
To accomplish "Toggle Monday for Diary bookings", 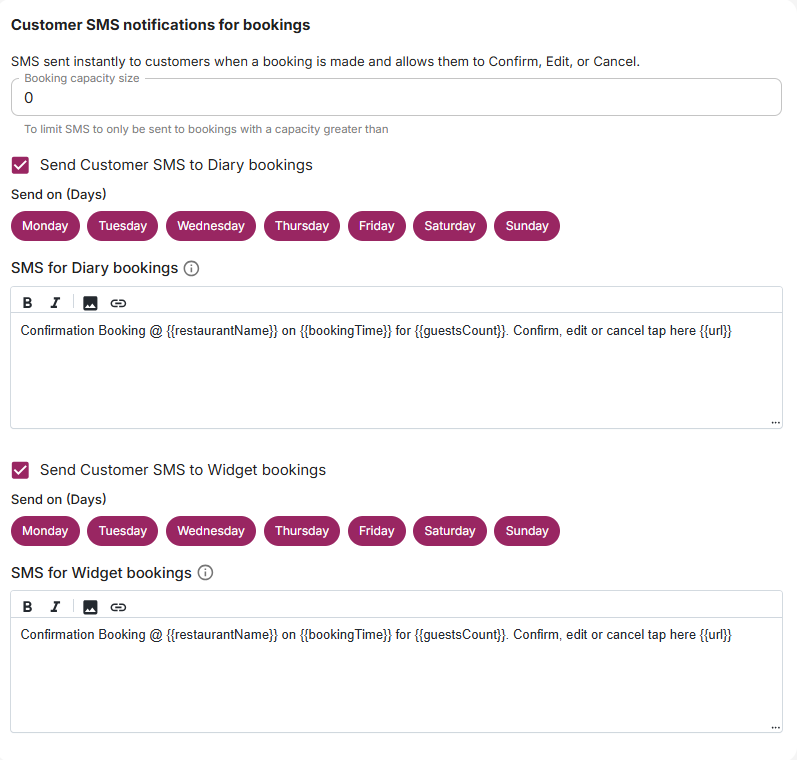I will pos(45,226).
